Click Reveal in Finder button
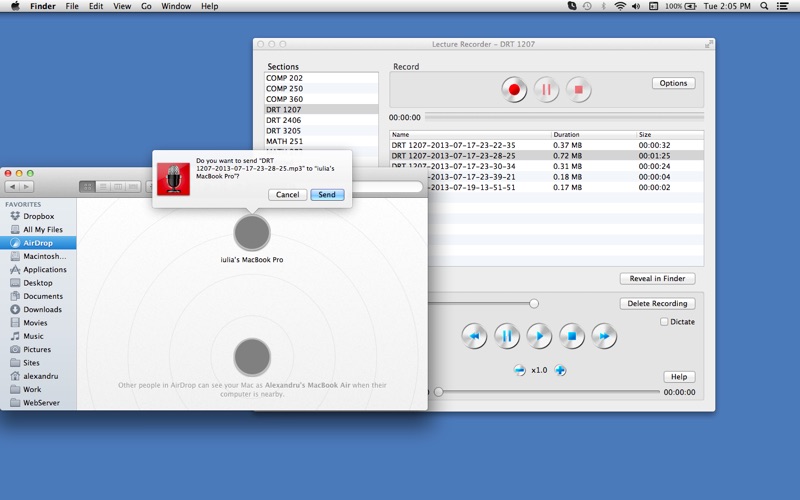 [x=657, y=279]
